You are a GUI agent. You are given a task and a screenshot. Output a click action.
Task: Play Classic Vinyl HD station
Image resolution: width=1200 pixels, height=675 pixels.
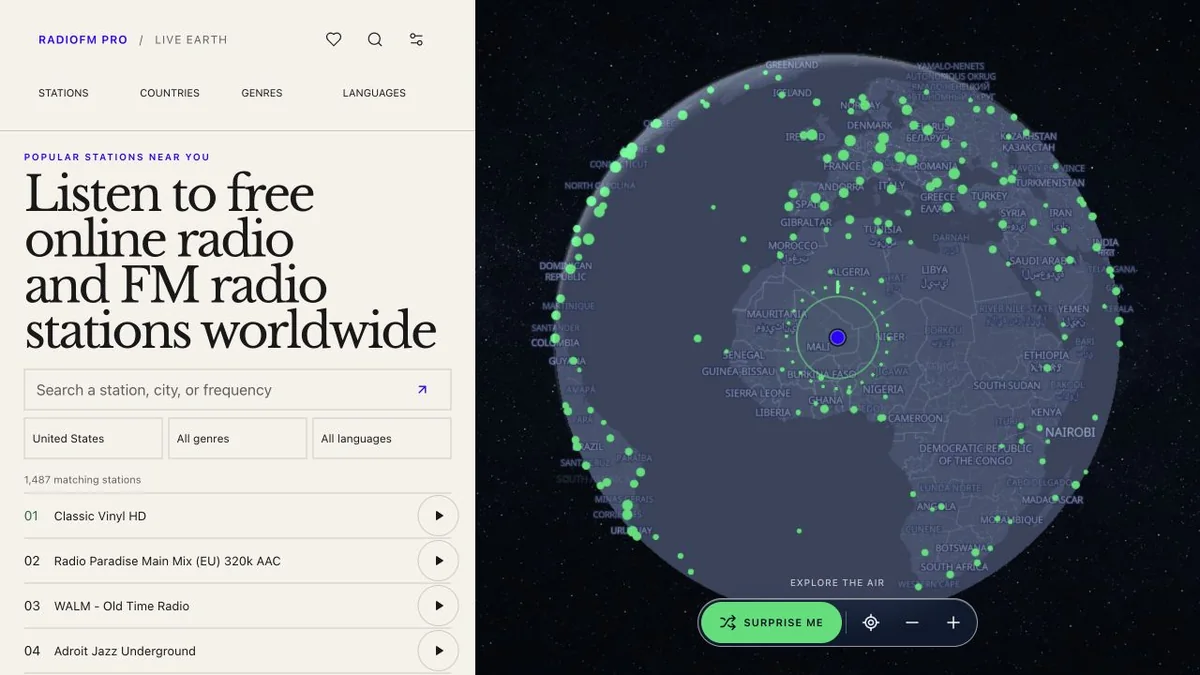click(438, 516)
